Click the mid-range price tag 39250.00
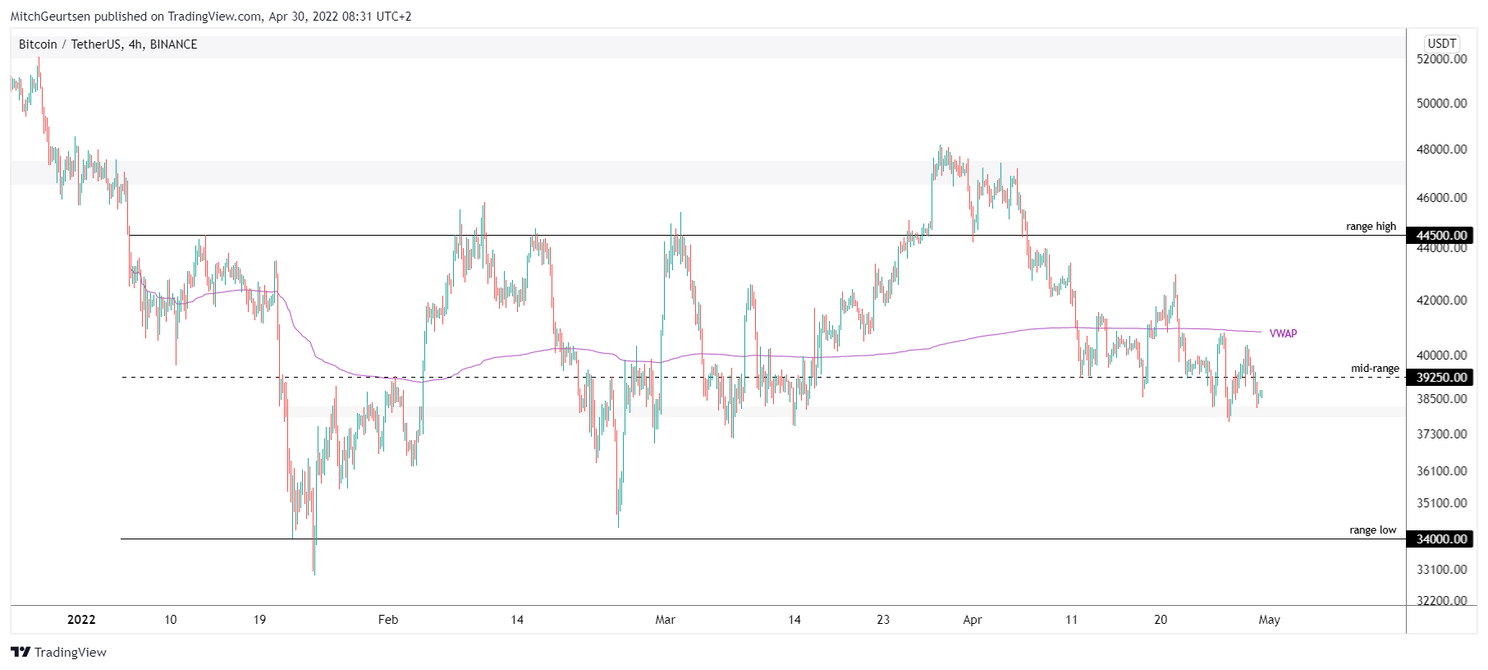The width and height of the screenshot is (1488, 670). pyautogui.click(x=1440, y=378)
